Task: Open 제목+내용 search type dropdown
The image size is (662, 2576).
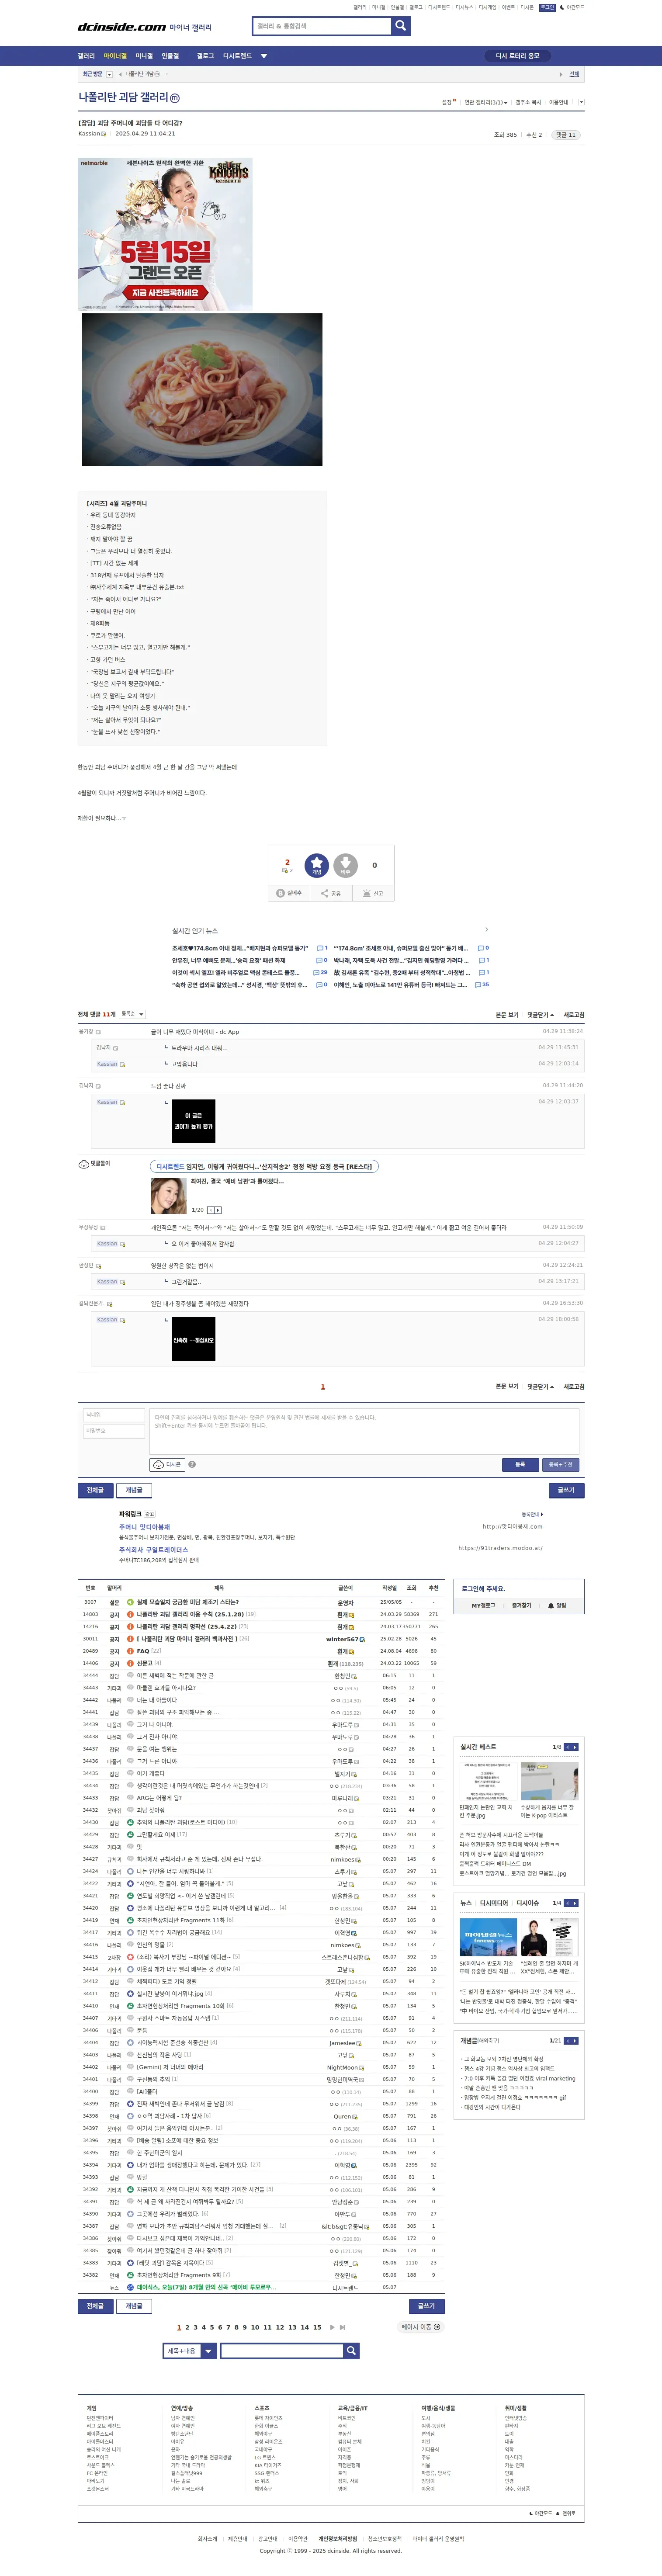Action: 190,2351
